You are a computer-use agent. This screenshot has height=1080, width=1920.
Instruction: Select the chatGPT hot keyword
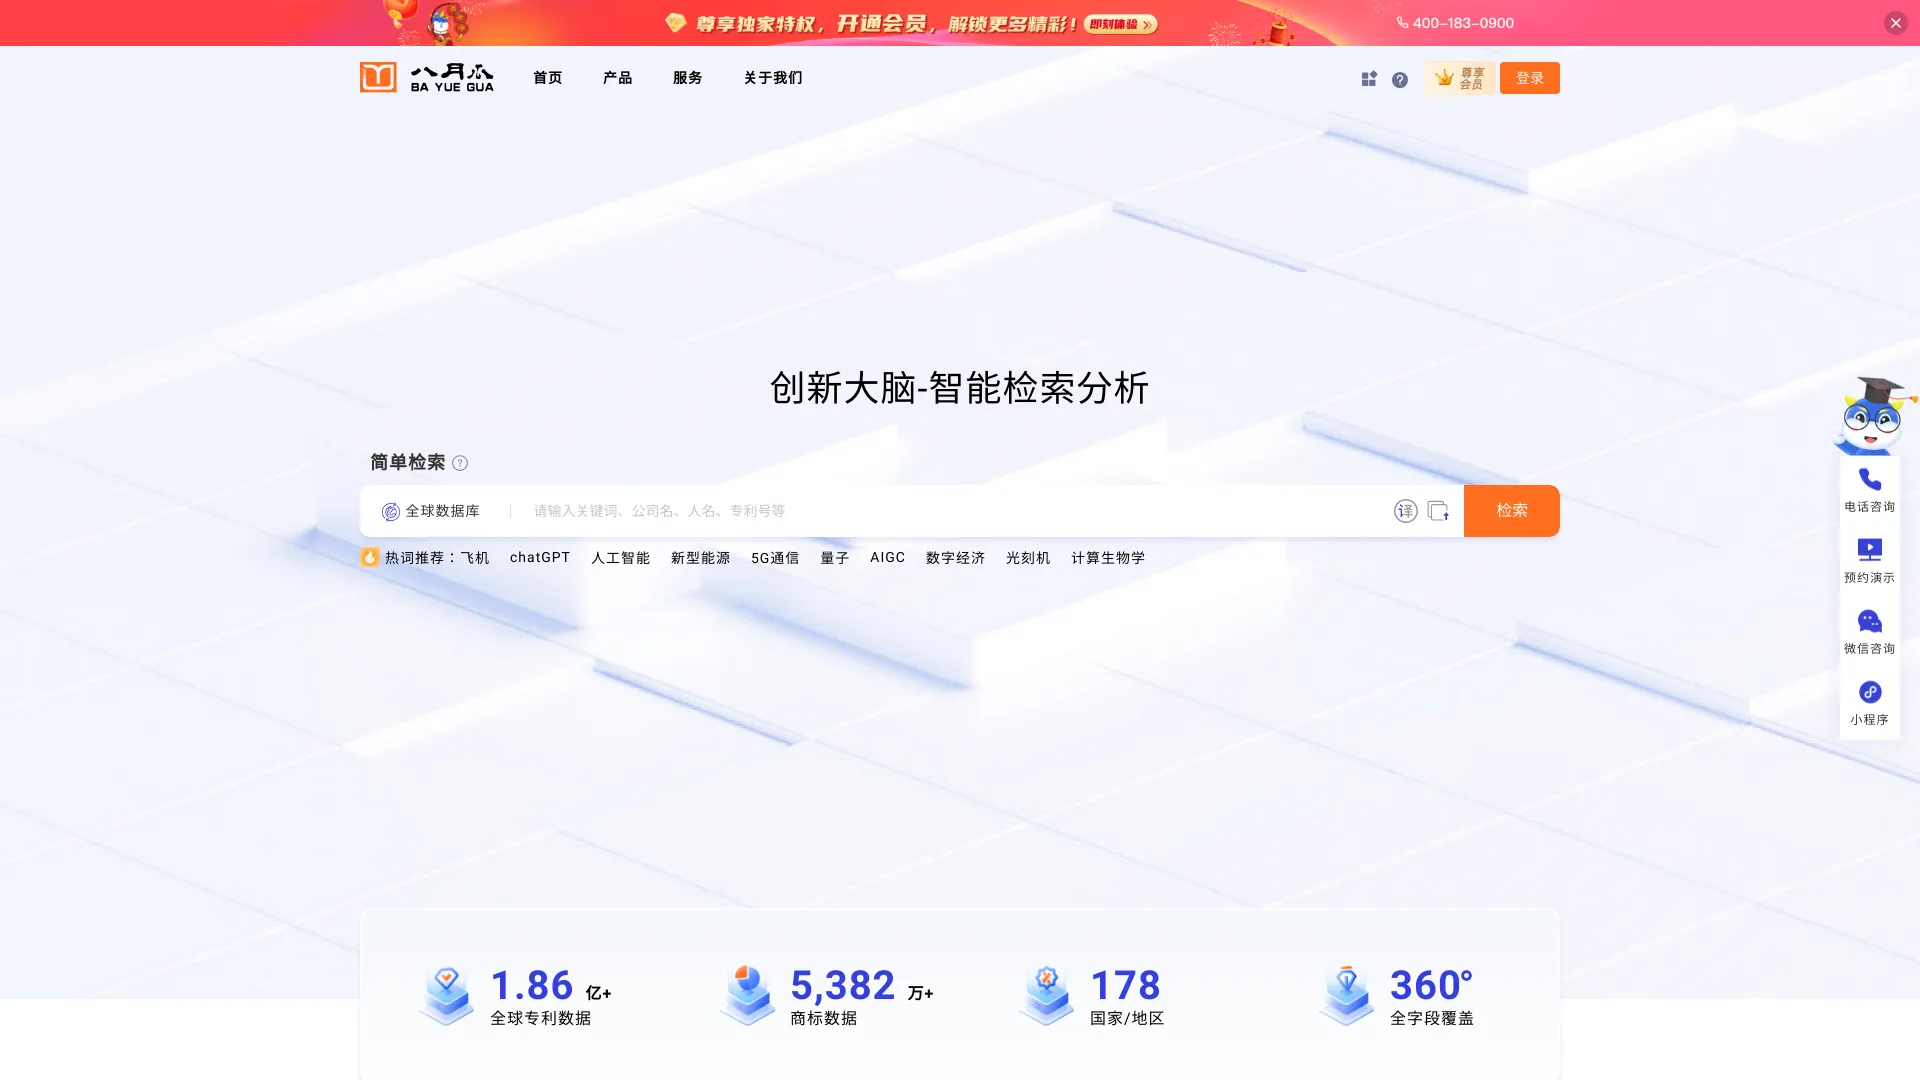click(539, 557)
